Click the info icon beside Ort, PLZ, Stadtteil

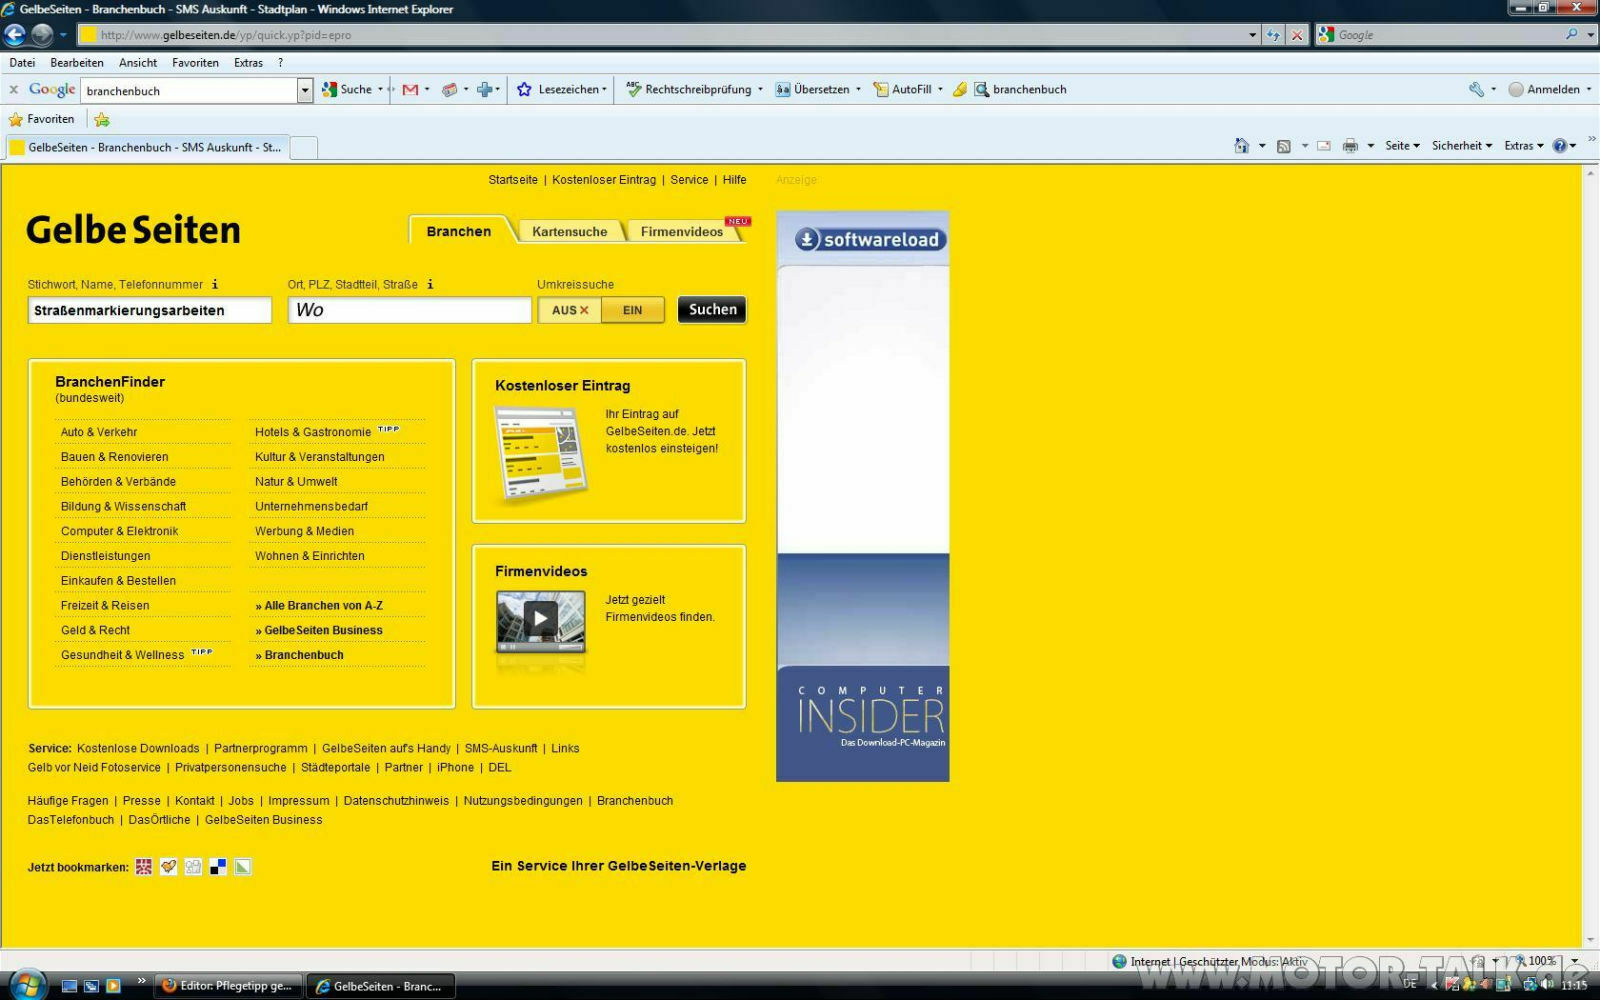pyautogui.click(x=430, y=284)
